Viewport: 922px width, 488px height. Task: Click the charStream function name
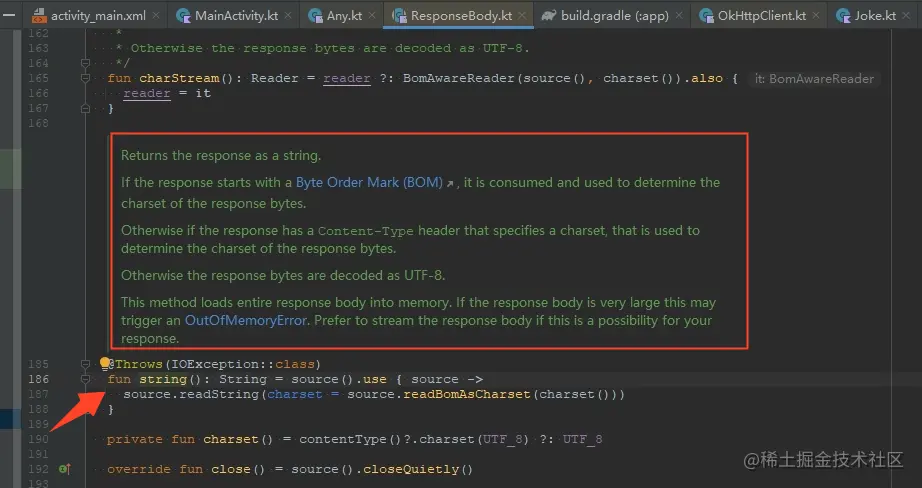pos(179,78)
